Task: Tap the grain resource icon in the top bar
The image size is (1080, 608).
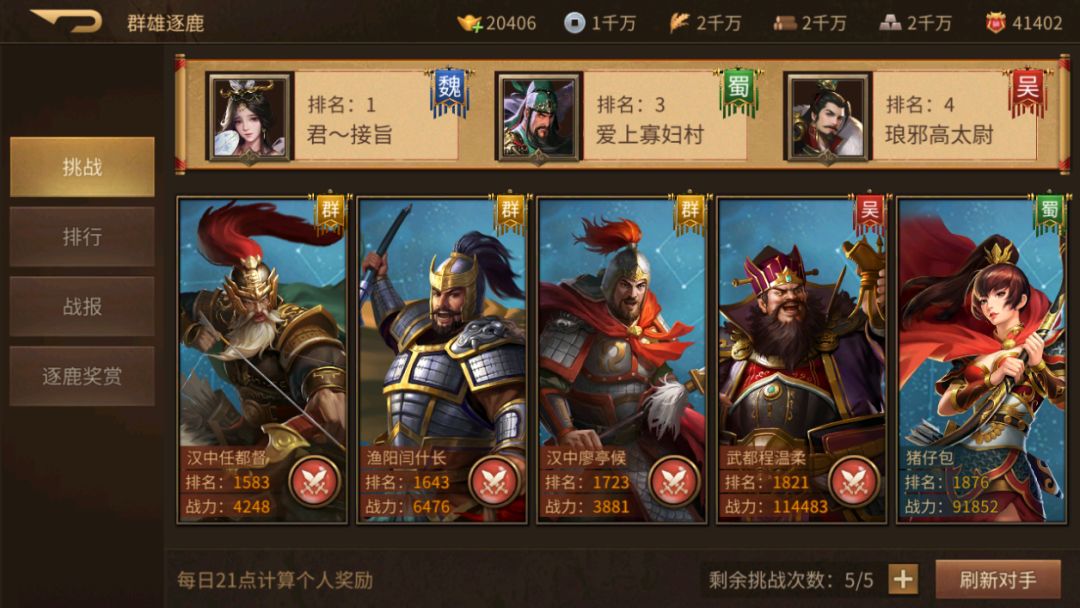Action: [680, 23]
